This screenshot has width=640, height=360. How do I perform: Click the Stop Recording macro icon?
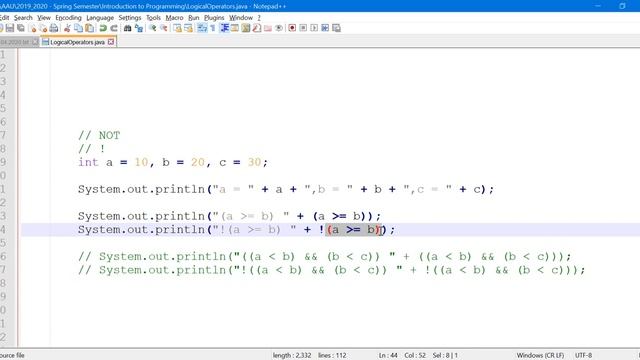pos(303,28)
